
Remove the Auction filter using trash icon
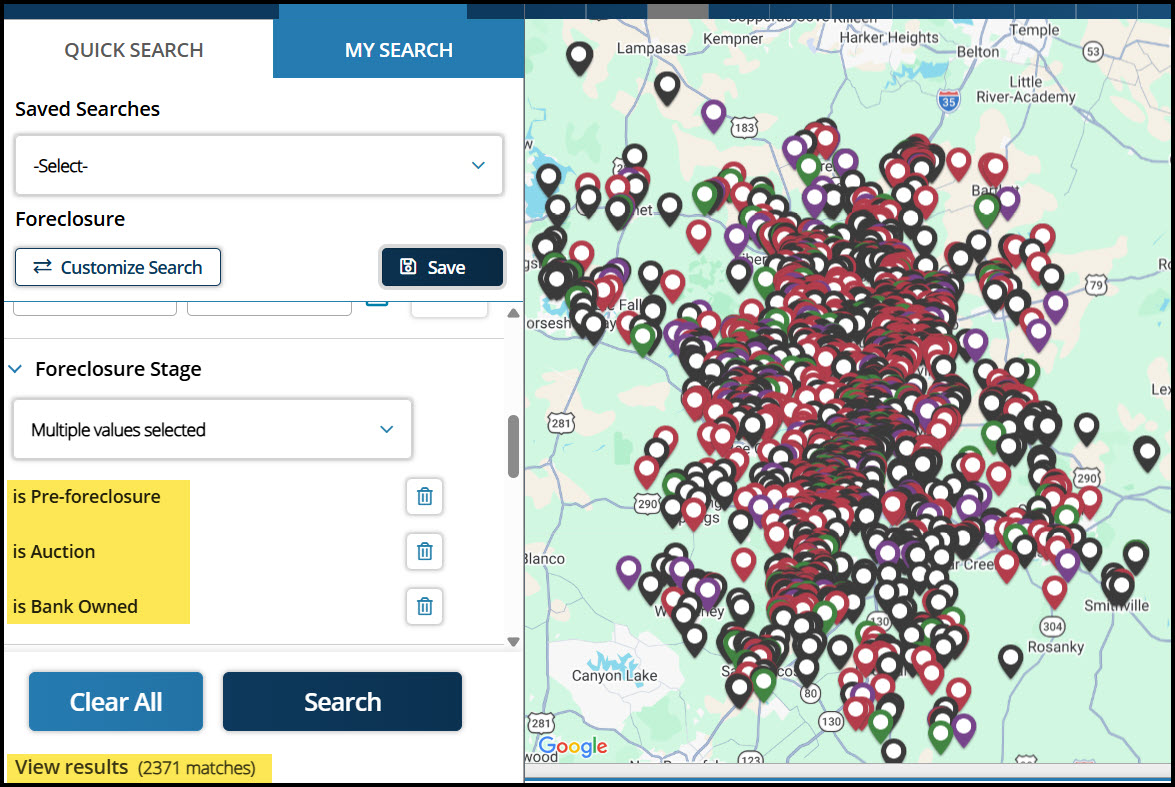coord(424,551)
